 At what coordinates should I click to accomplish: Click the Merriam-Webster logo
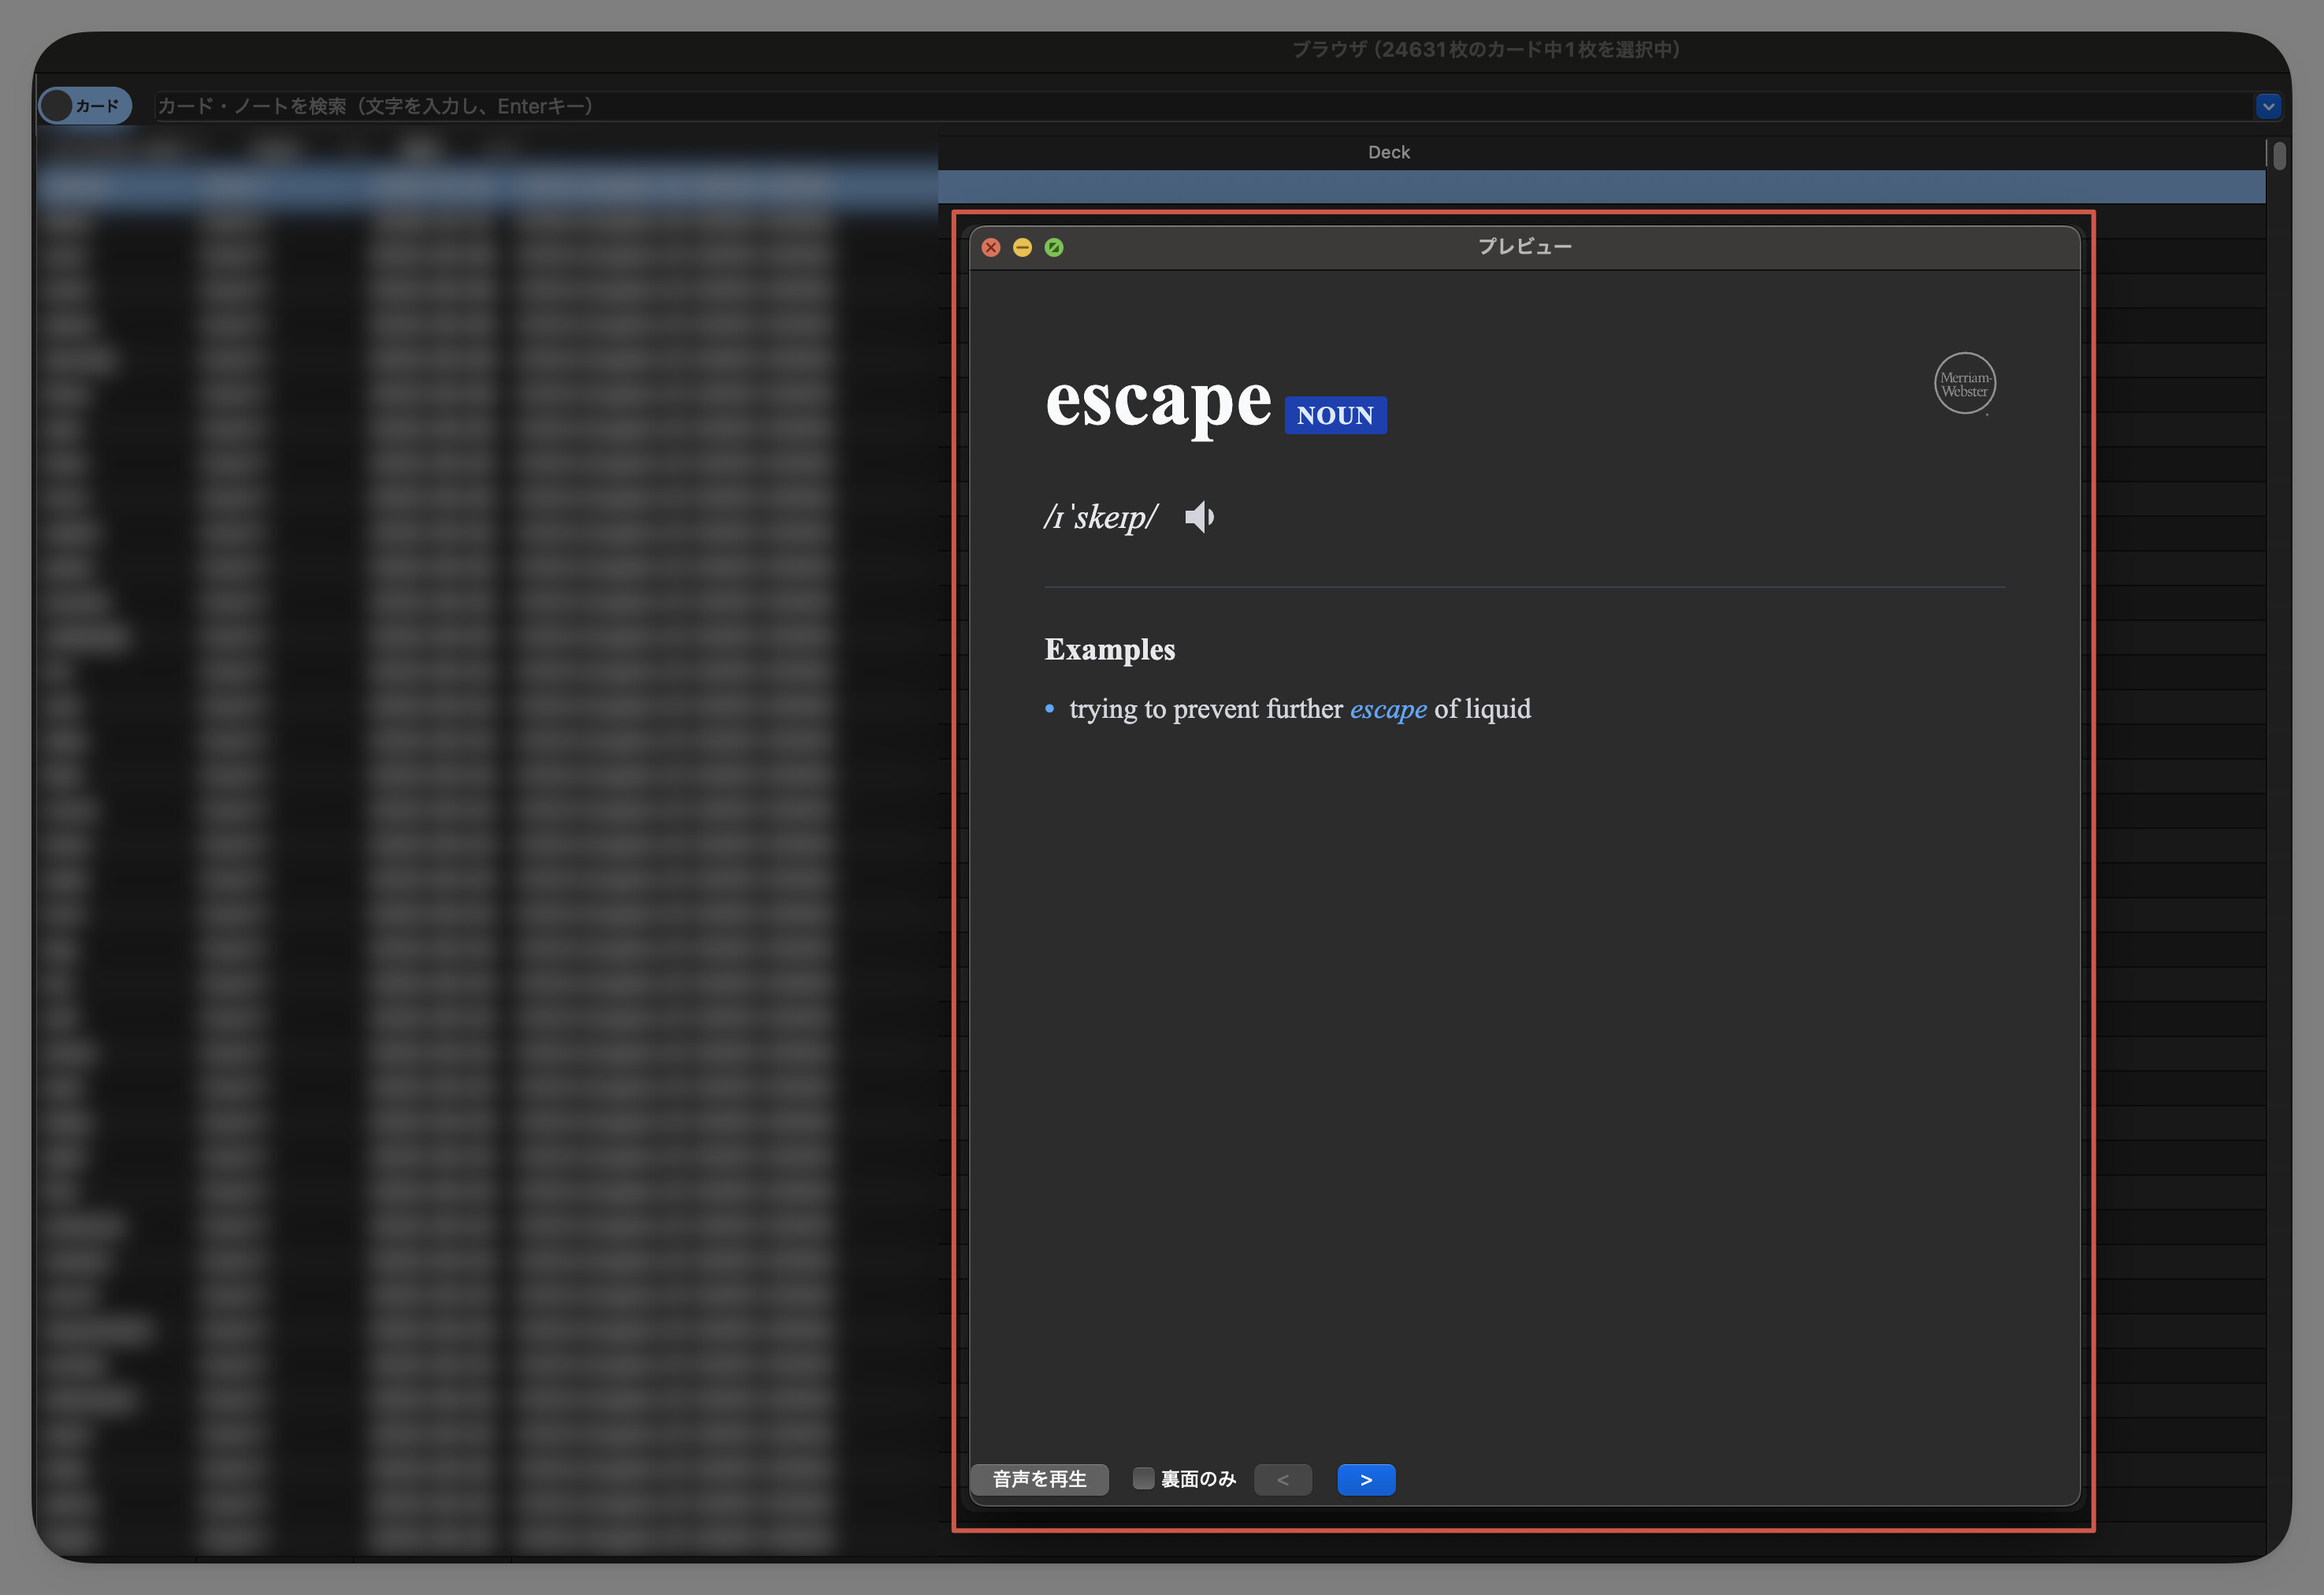tap(1964, 384)
